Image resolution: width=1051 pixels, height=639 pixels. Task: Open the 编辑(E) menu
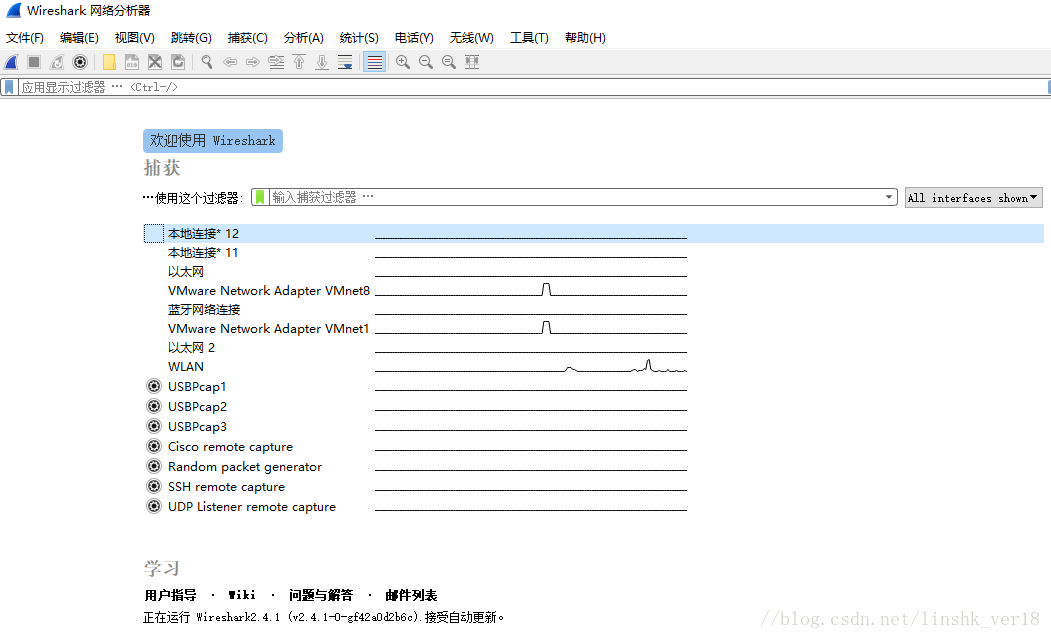[79, 38]
